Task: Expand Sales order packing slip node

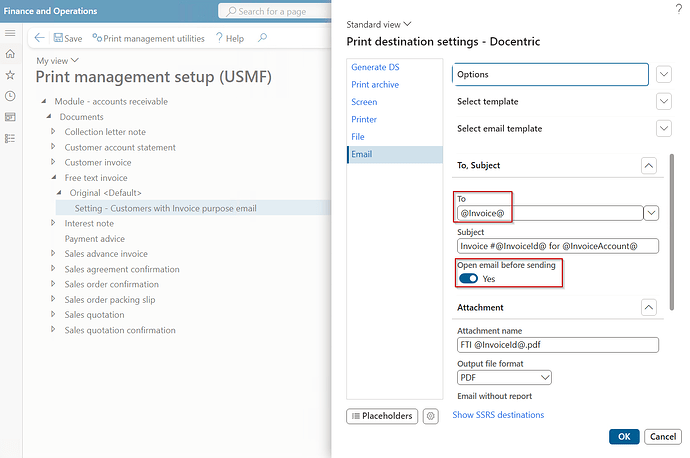Action: (53, 299)
